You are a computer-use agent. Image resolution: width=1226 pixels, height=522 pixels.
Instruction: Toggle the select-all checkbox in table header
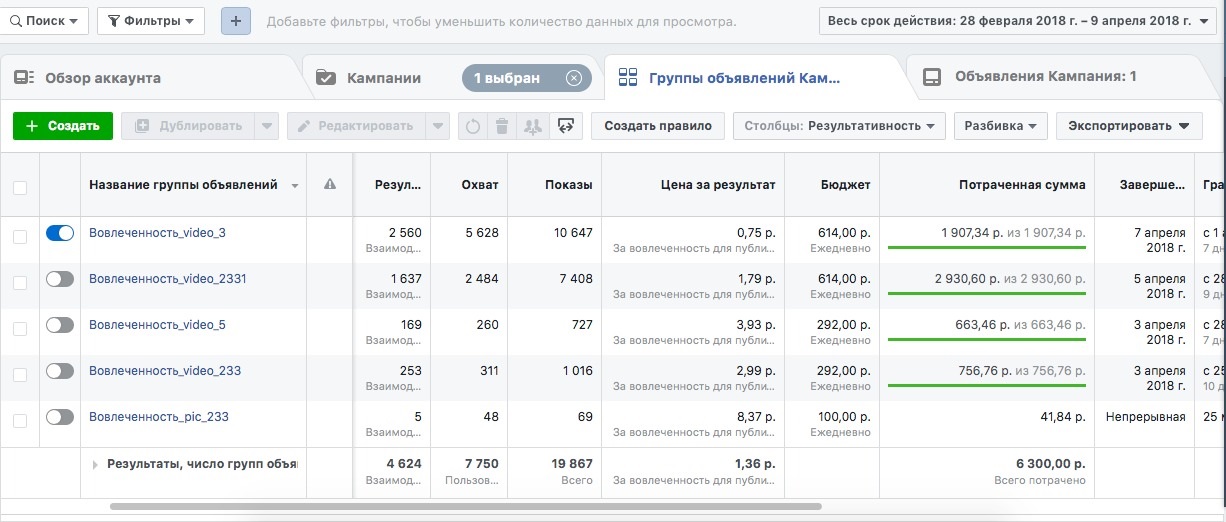(20, 187)
